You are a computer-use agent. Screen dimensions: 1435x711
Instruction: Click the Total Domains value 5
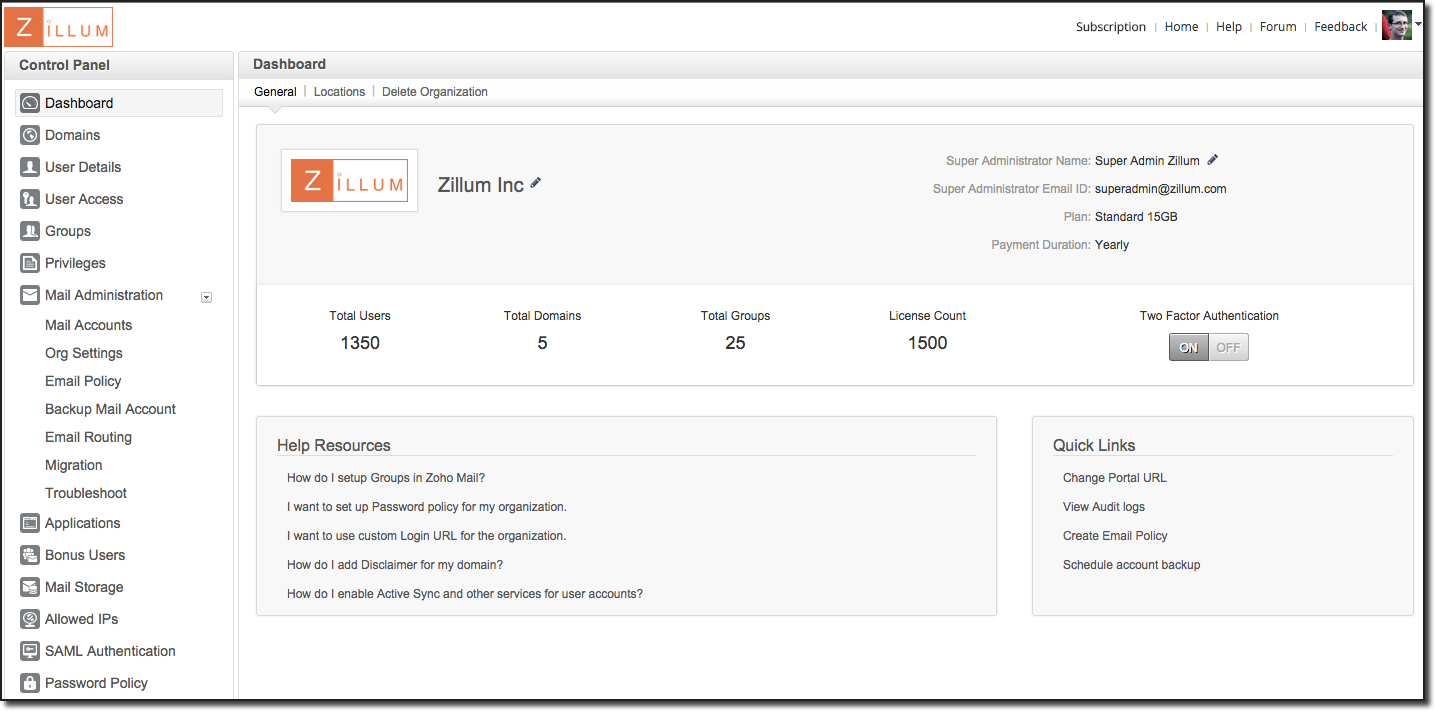click(x=542, y=343)
